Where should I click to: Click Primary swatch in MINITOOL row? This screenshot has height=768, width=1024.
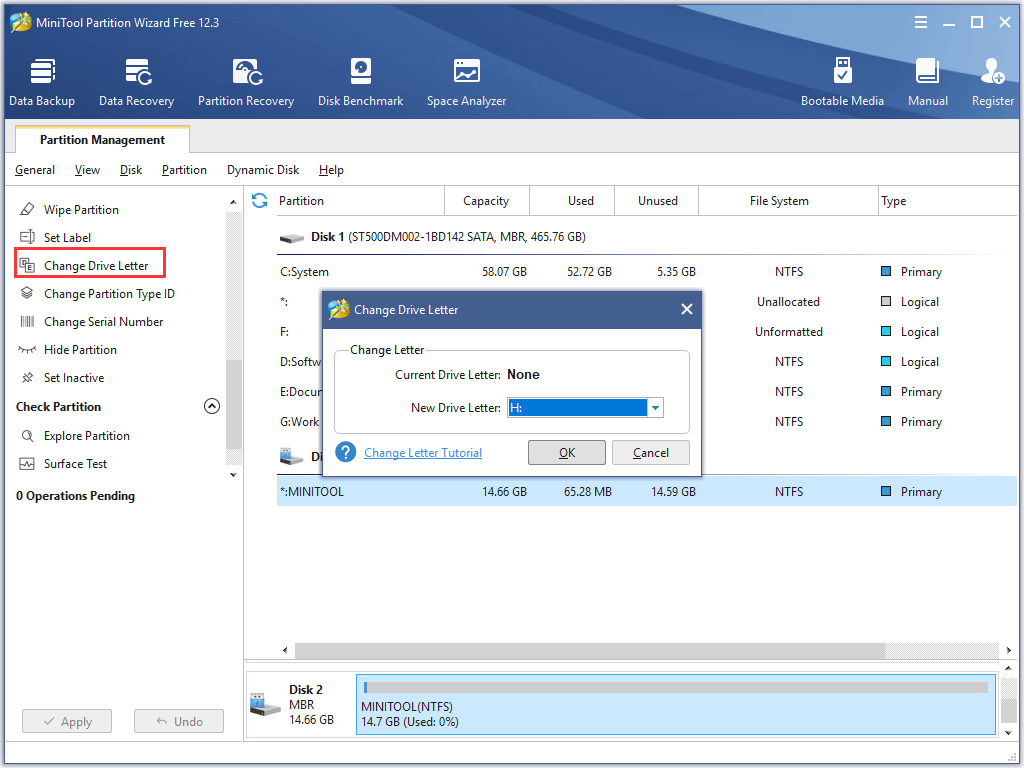(886, 490)
